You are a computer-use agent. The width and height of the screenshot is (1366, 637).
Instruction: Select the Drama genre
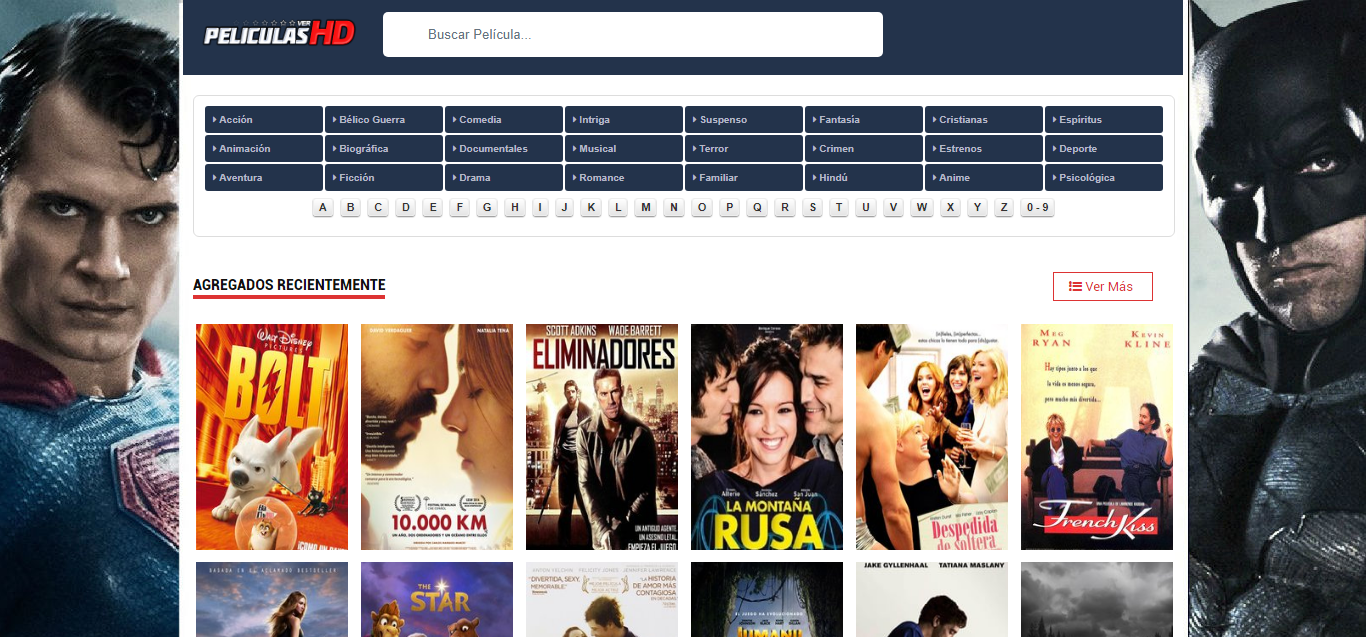point(504,178)
